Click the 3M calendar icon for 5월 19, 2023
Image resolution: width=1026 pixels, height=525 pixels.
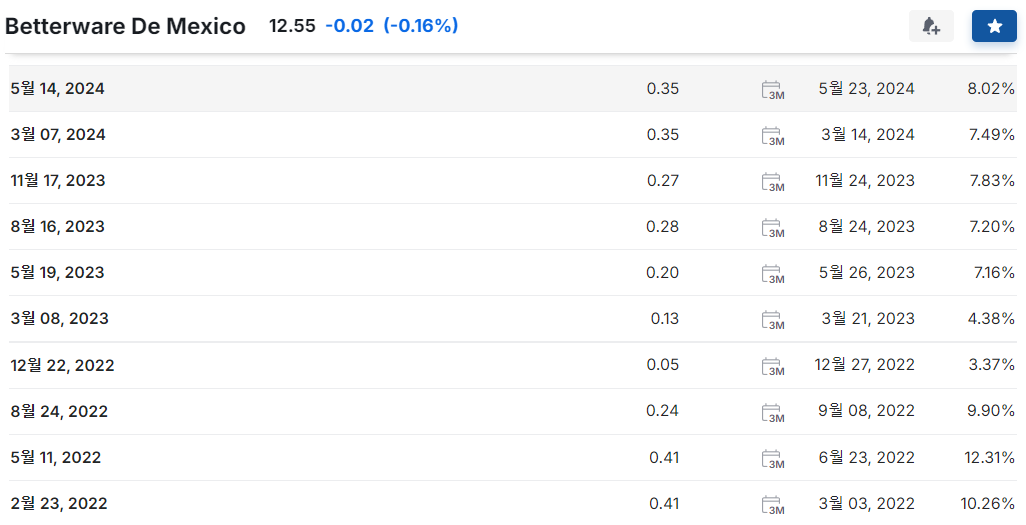(x=772, y=274)
